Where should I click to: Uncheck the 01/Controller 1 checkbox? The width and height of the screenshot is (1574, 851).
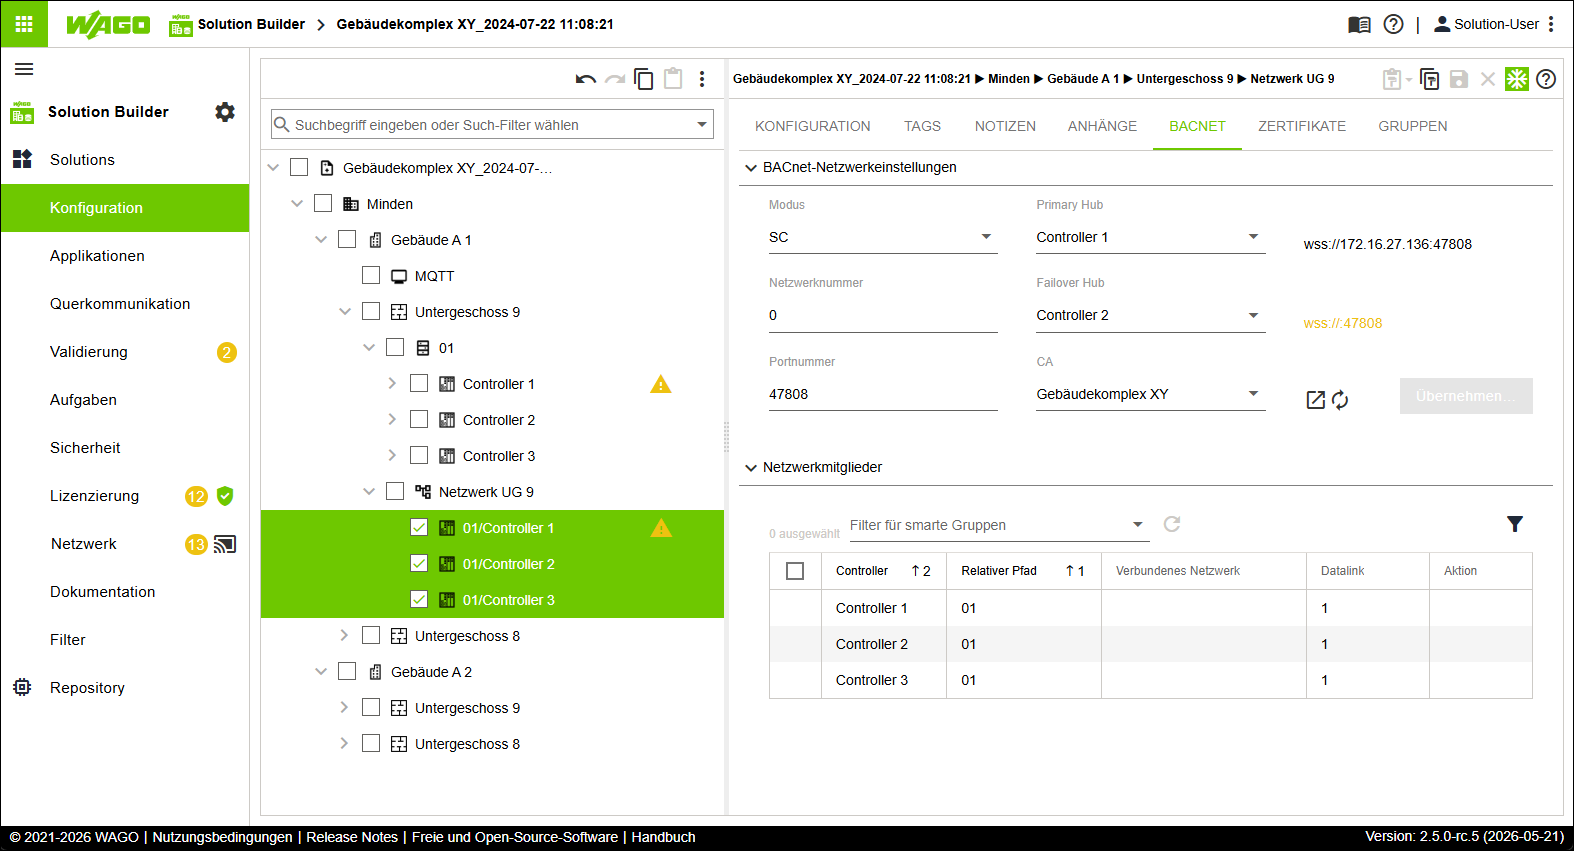point(419,527)
